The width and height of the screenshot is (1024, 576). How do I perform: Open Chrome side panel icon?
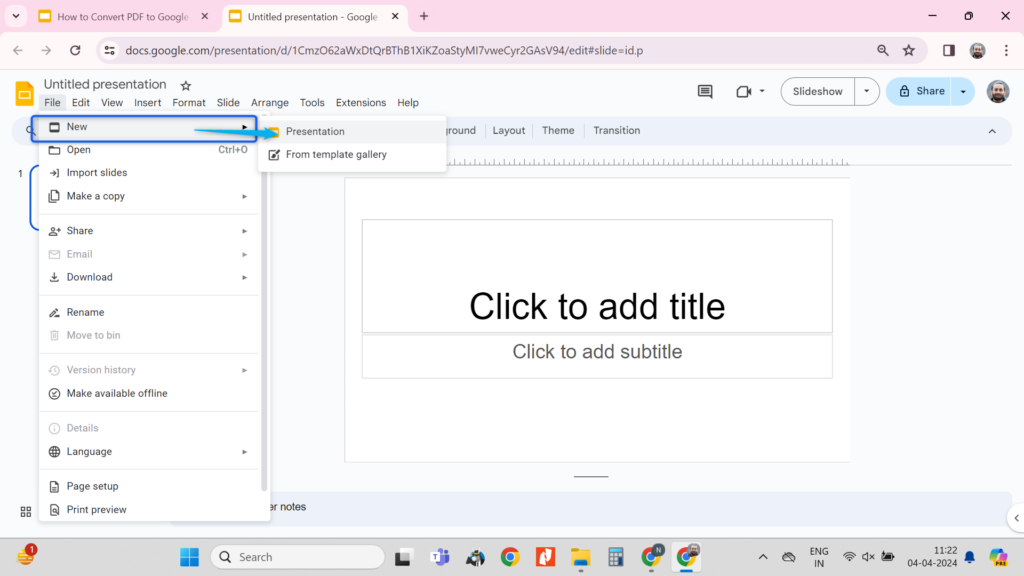(948, 50)
